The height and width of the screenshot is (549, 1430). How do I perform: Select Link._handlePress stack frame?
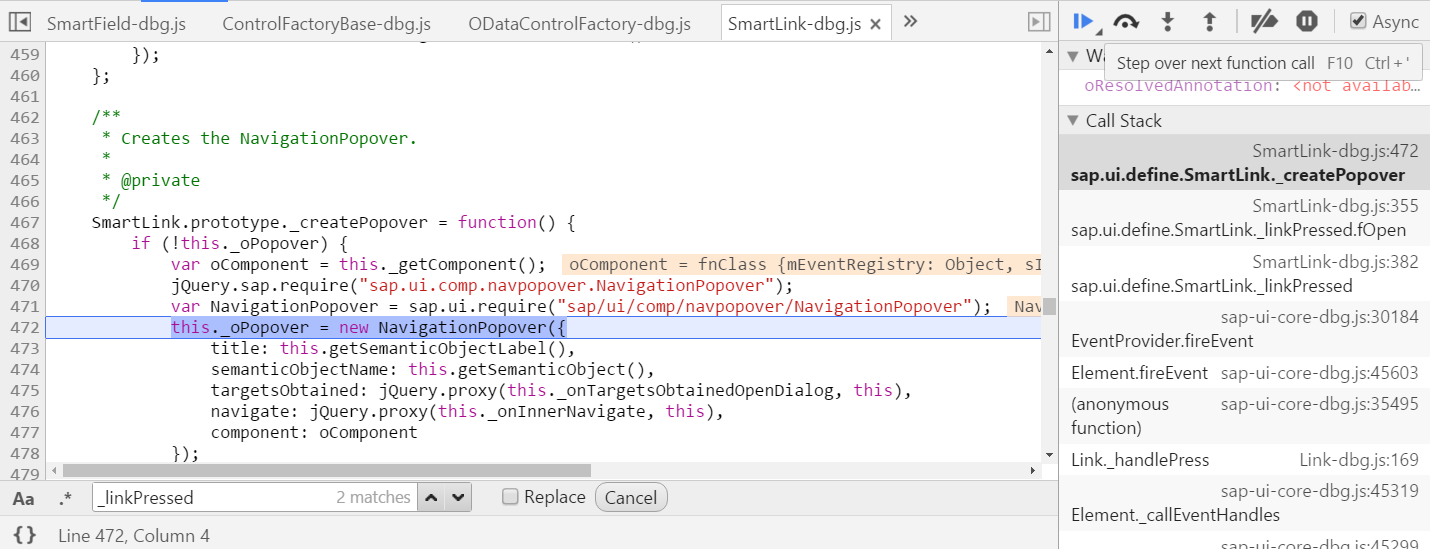1244,460
